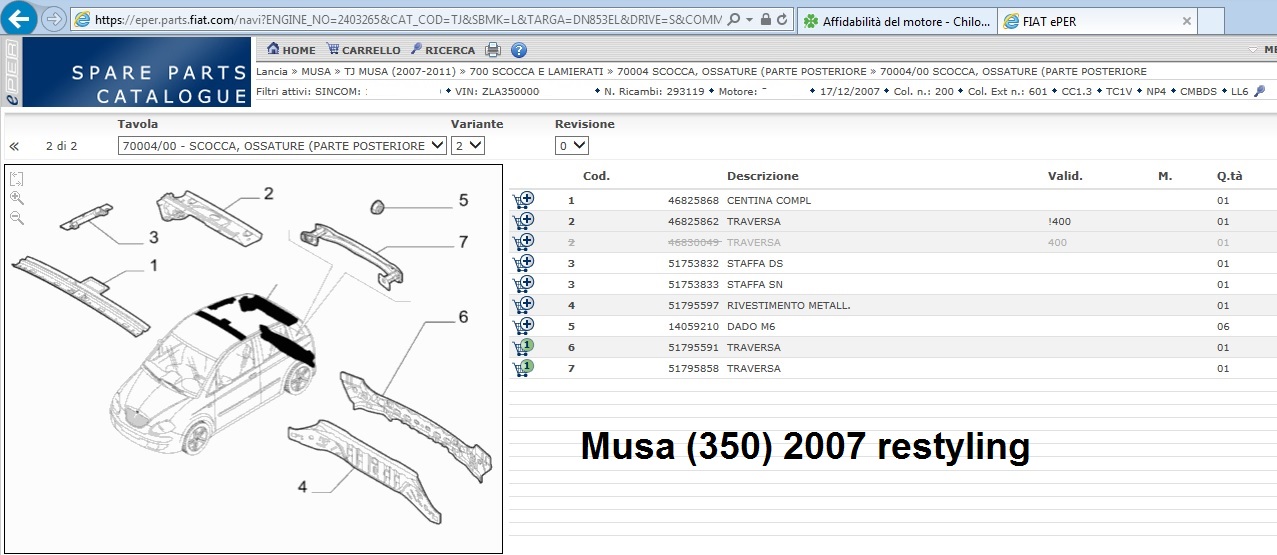Go to previous table with double-chevron
Screen dimensions: 1277x555
tap(14, 146)
